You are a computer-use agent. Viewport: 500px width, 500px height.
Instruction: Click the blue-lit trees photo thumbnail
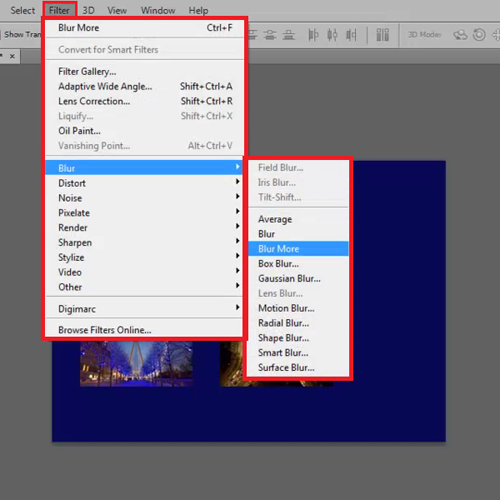(x=136, y=363)
